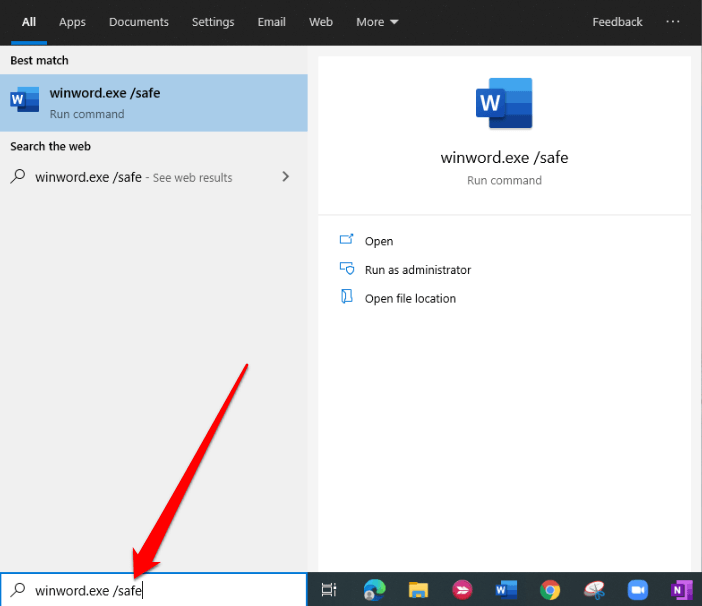702x606 pixels.
Task: Expand the More filter dropdown
Action: (377, 22)
